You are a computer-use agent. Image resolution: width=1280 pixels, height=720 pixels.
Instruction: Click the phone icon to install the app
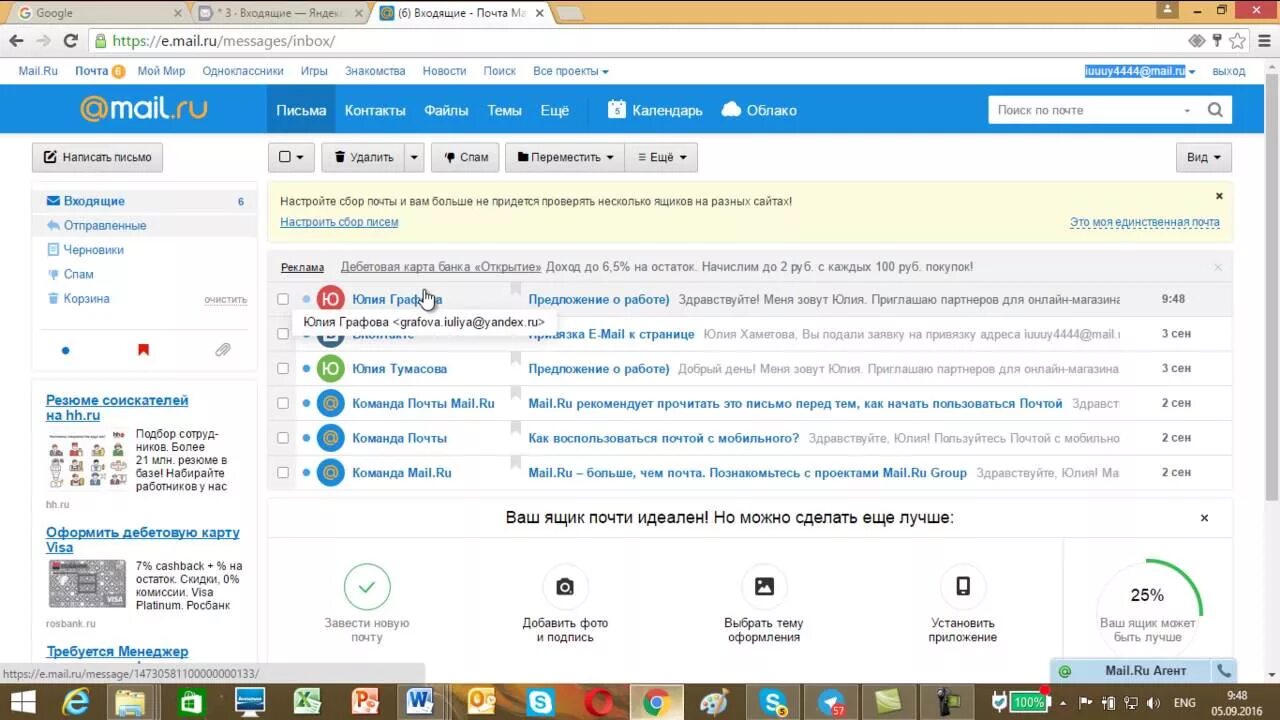tap(962, 587)
